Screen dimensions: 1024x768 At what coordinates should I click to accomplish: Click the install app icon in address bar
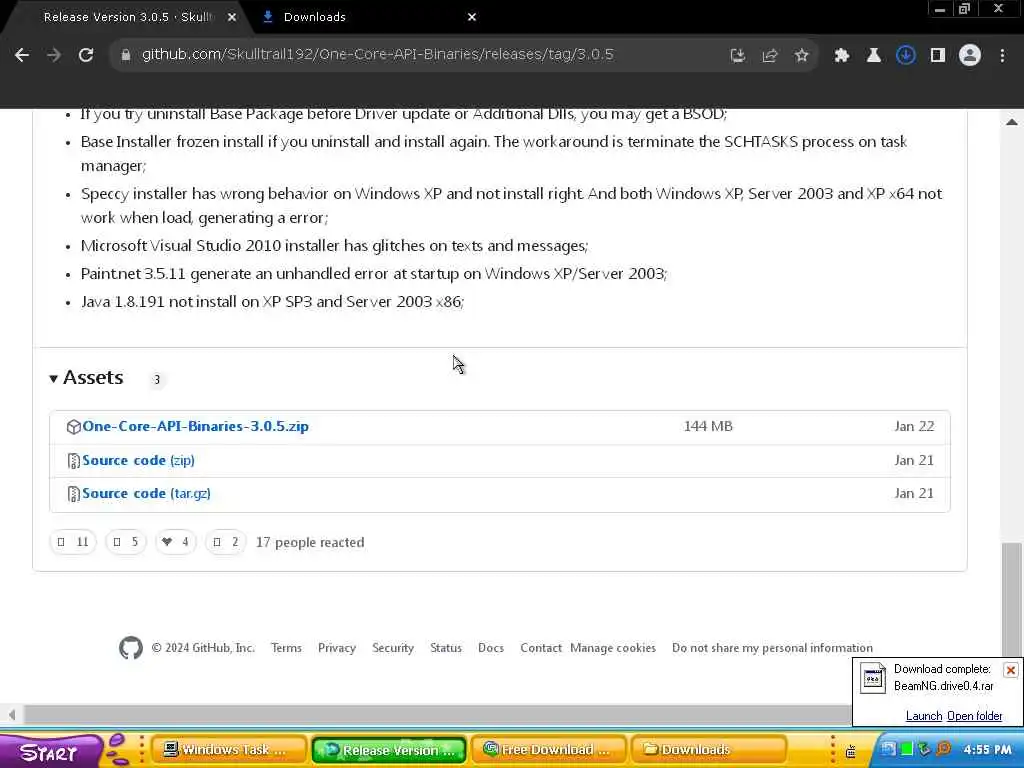[x=737, y=56]
